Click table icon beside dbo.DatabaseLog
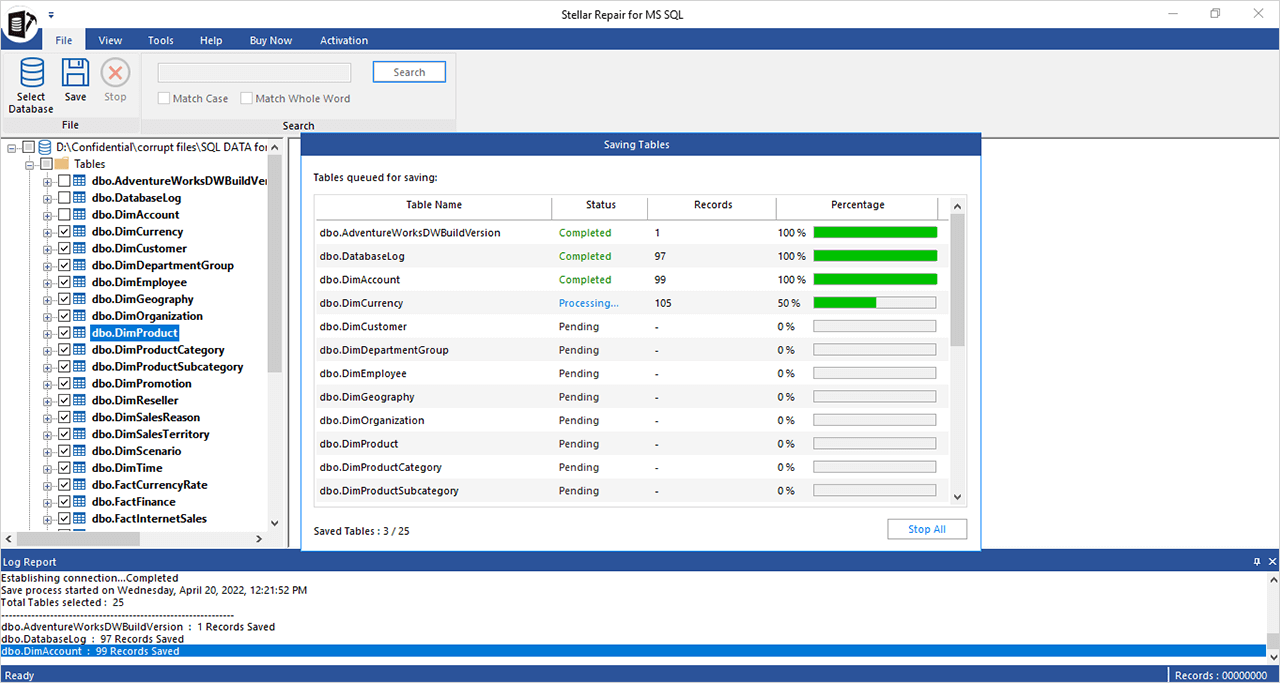Image resolution: width=1280 pixels, height=683 pixels. tap(80, 198)
